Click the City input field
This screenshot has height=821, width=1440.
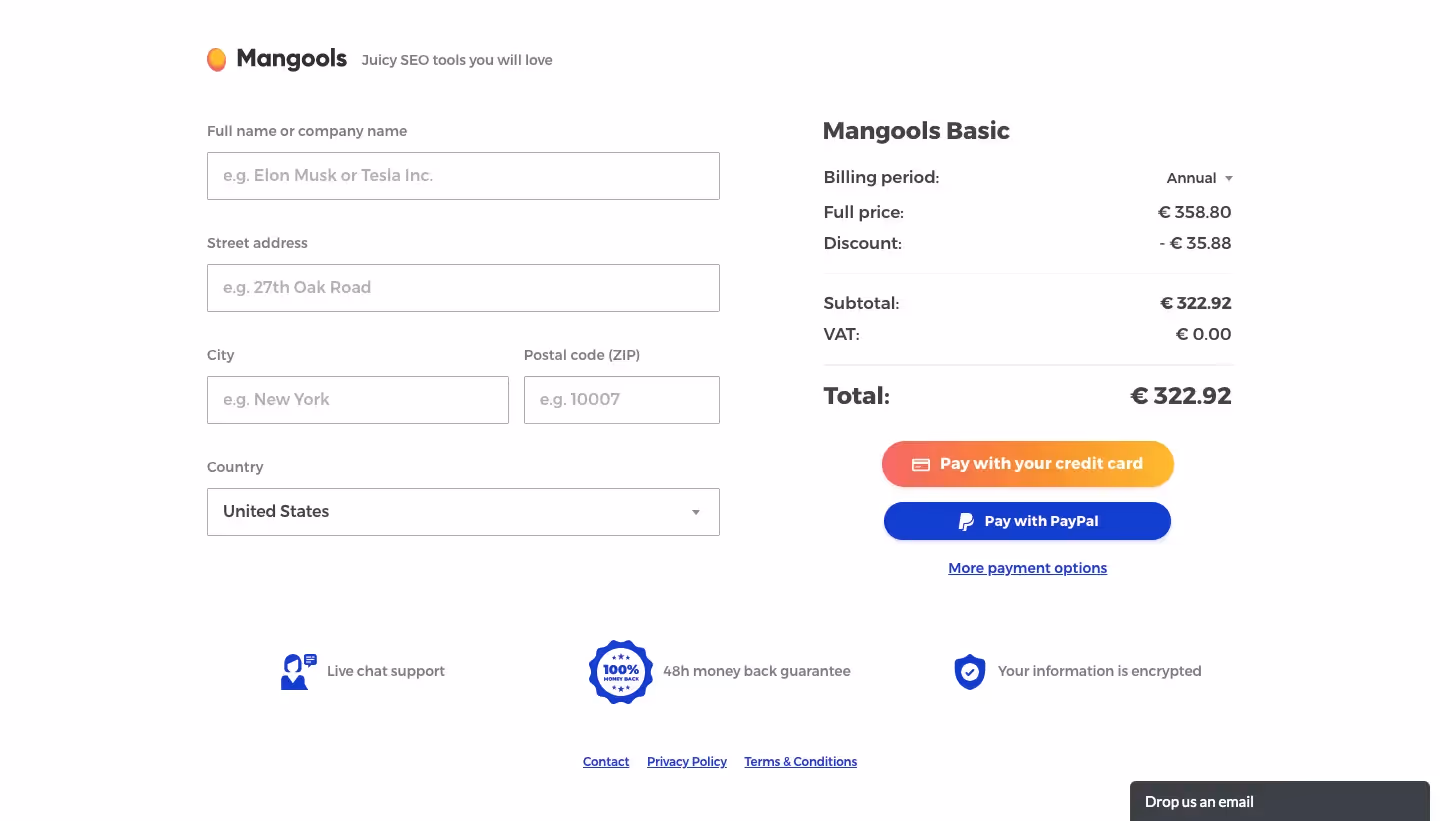(x=357, y=399)
